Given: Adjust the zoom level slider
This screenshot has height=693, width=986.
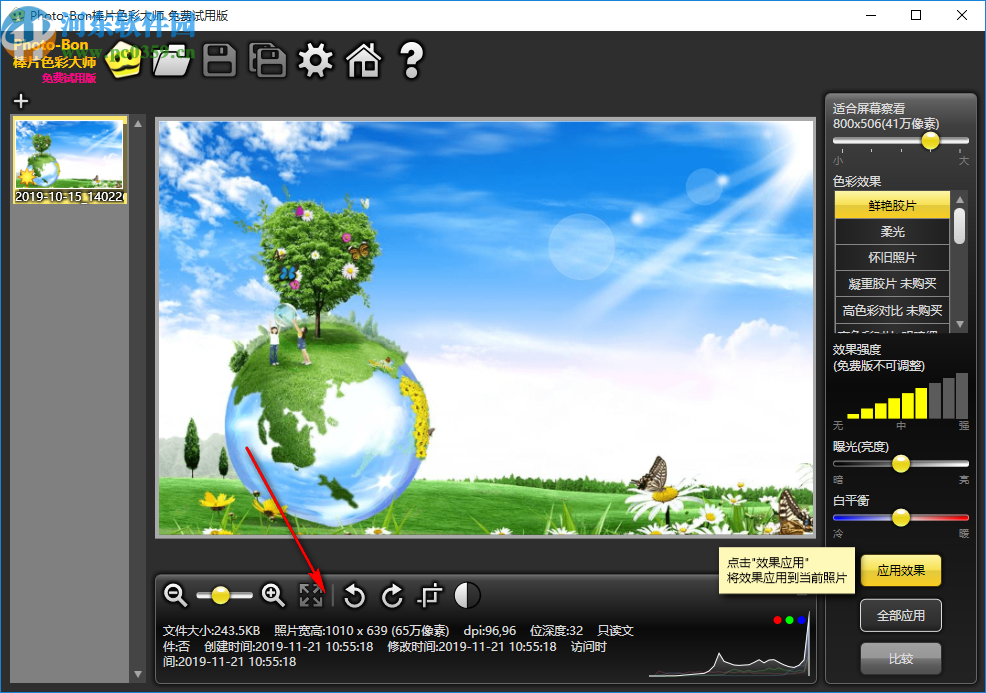Looking at the screenshot, I should coord(224,595).
